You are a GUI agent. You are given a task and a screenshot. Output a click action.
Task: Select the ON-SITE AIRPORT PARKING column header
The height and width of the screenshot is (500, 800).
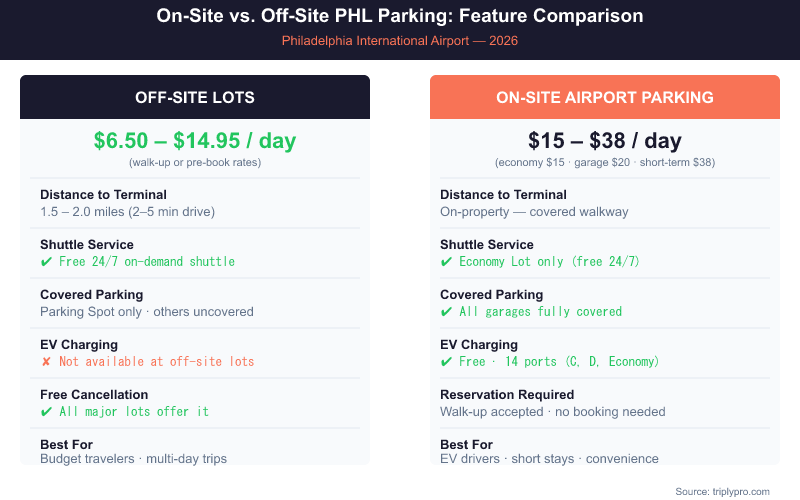pos(604,98)
